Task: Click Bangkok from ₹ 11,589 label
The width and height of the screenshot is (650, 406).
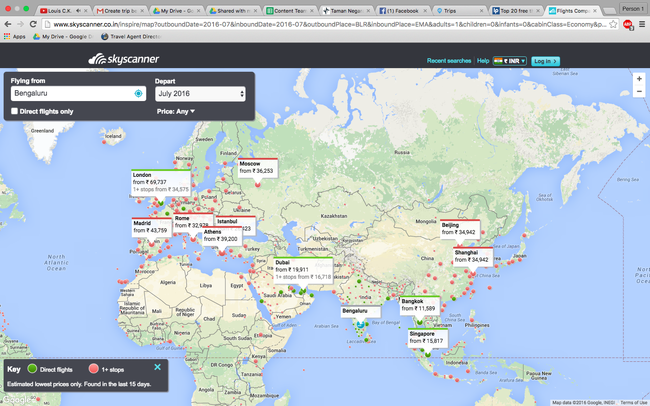Action: point(420,305)
